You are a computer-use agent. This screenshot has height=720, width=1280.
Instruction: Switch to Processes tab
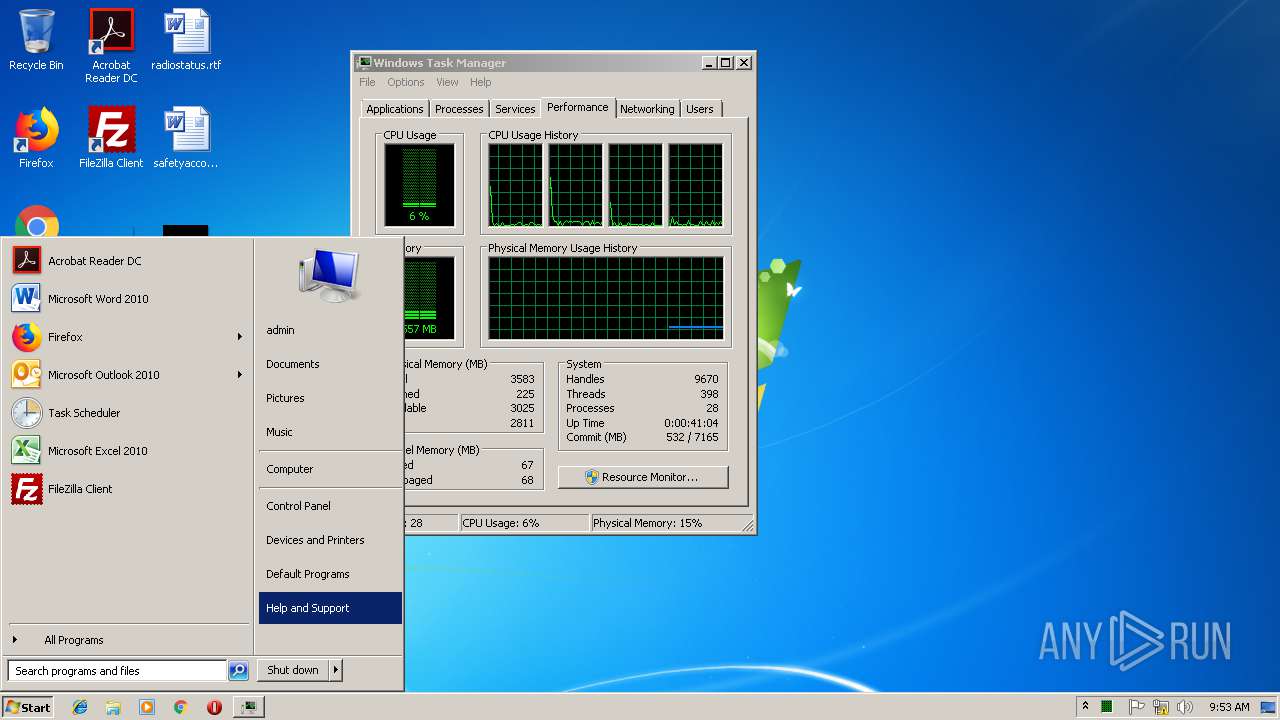[x=459, y=109]
